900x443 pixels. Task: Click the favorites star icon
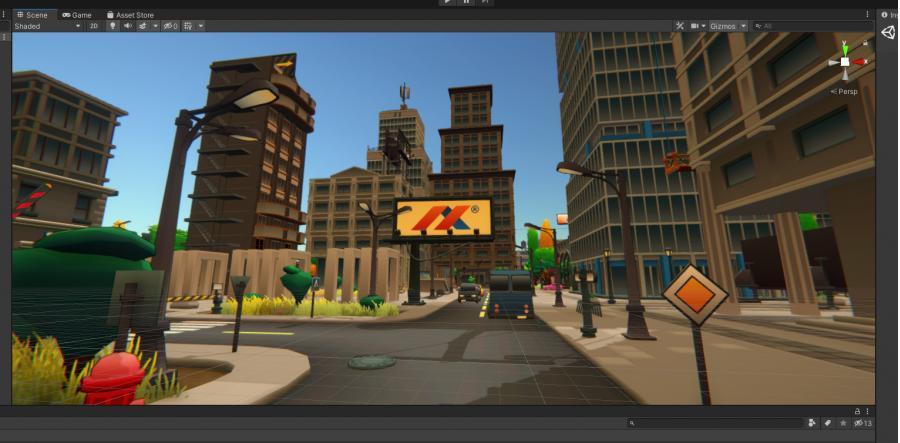[x=843, y=423]
